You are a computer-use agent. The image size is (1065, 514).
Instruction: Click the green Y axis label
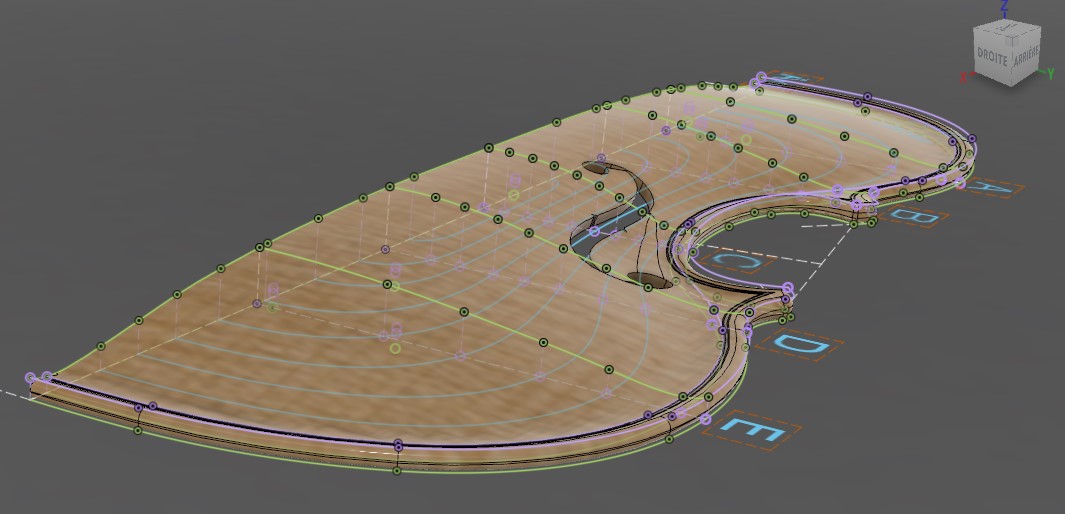[1051, 73]
